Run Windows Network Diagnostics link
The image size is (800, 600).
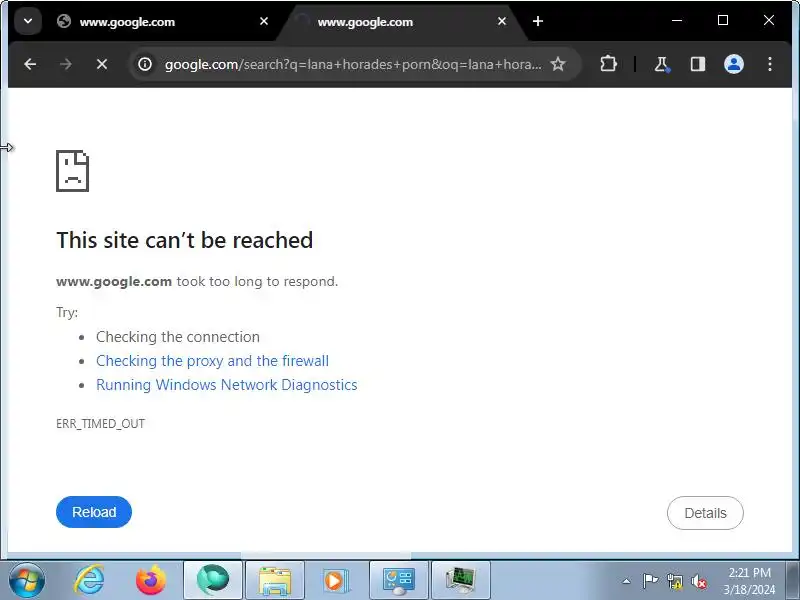pos(227,385)
